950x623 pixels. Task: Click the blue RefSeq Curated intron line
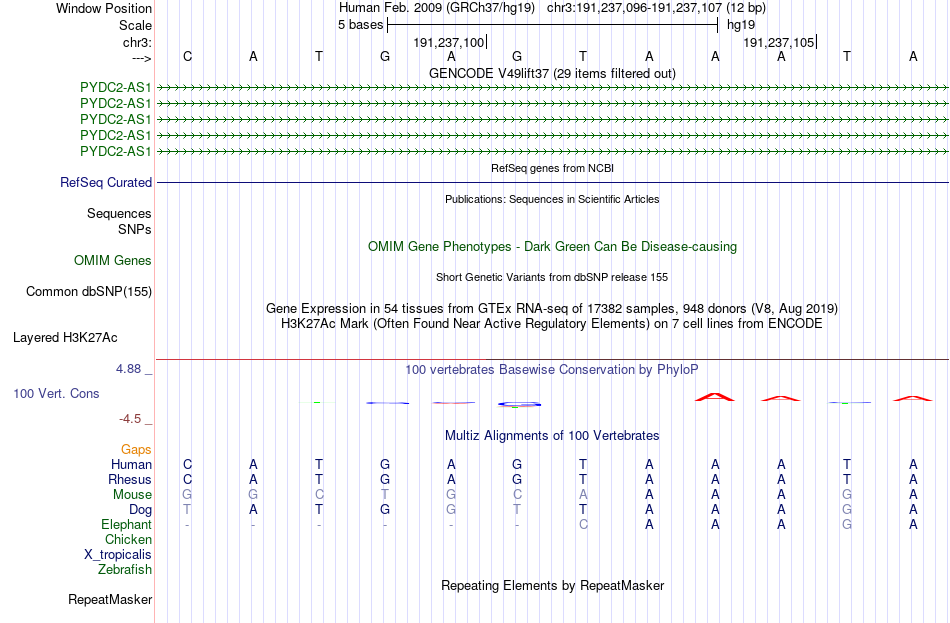553,182
